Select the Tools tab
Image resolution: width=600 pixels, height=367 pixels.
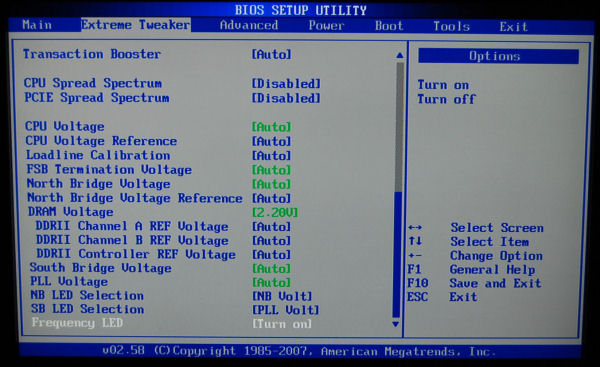tap(452, 26)
